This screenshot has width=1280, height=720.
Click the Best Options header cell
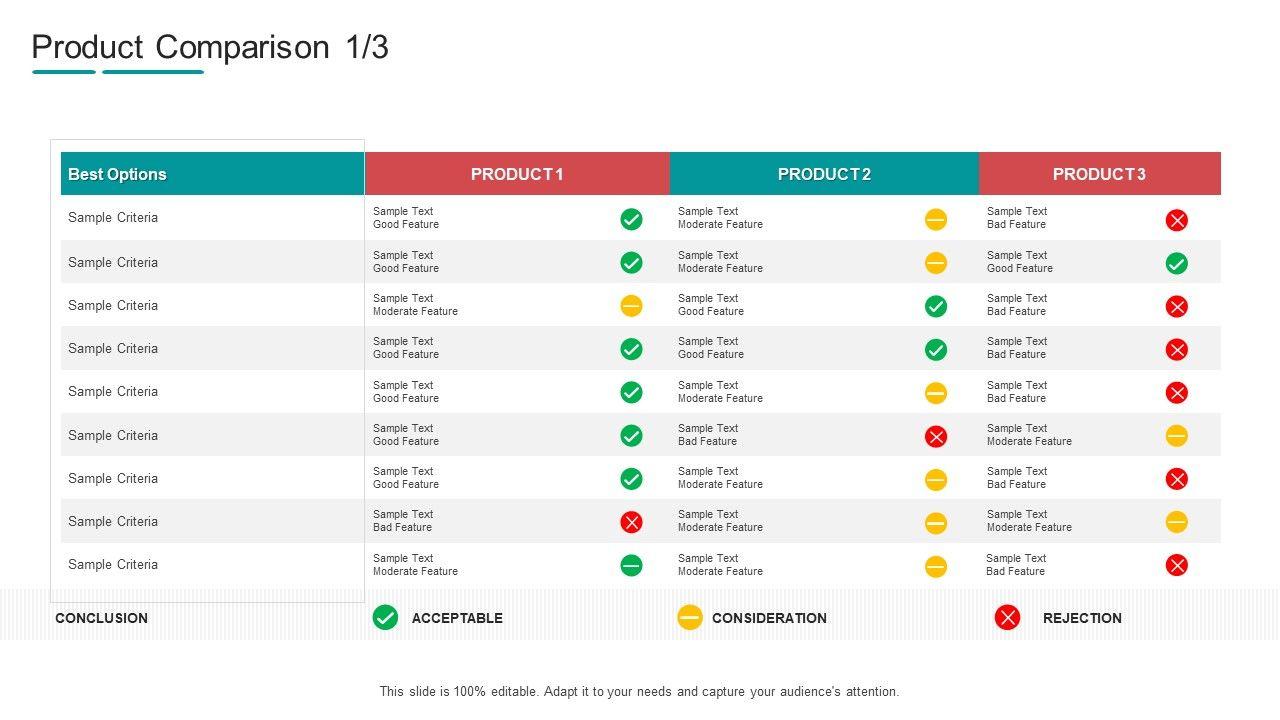tap(117, 174)
